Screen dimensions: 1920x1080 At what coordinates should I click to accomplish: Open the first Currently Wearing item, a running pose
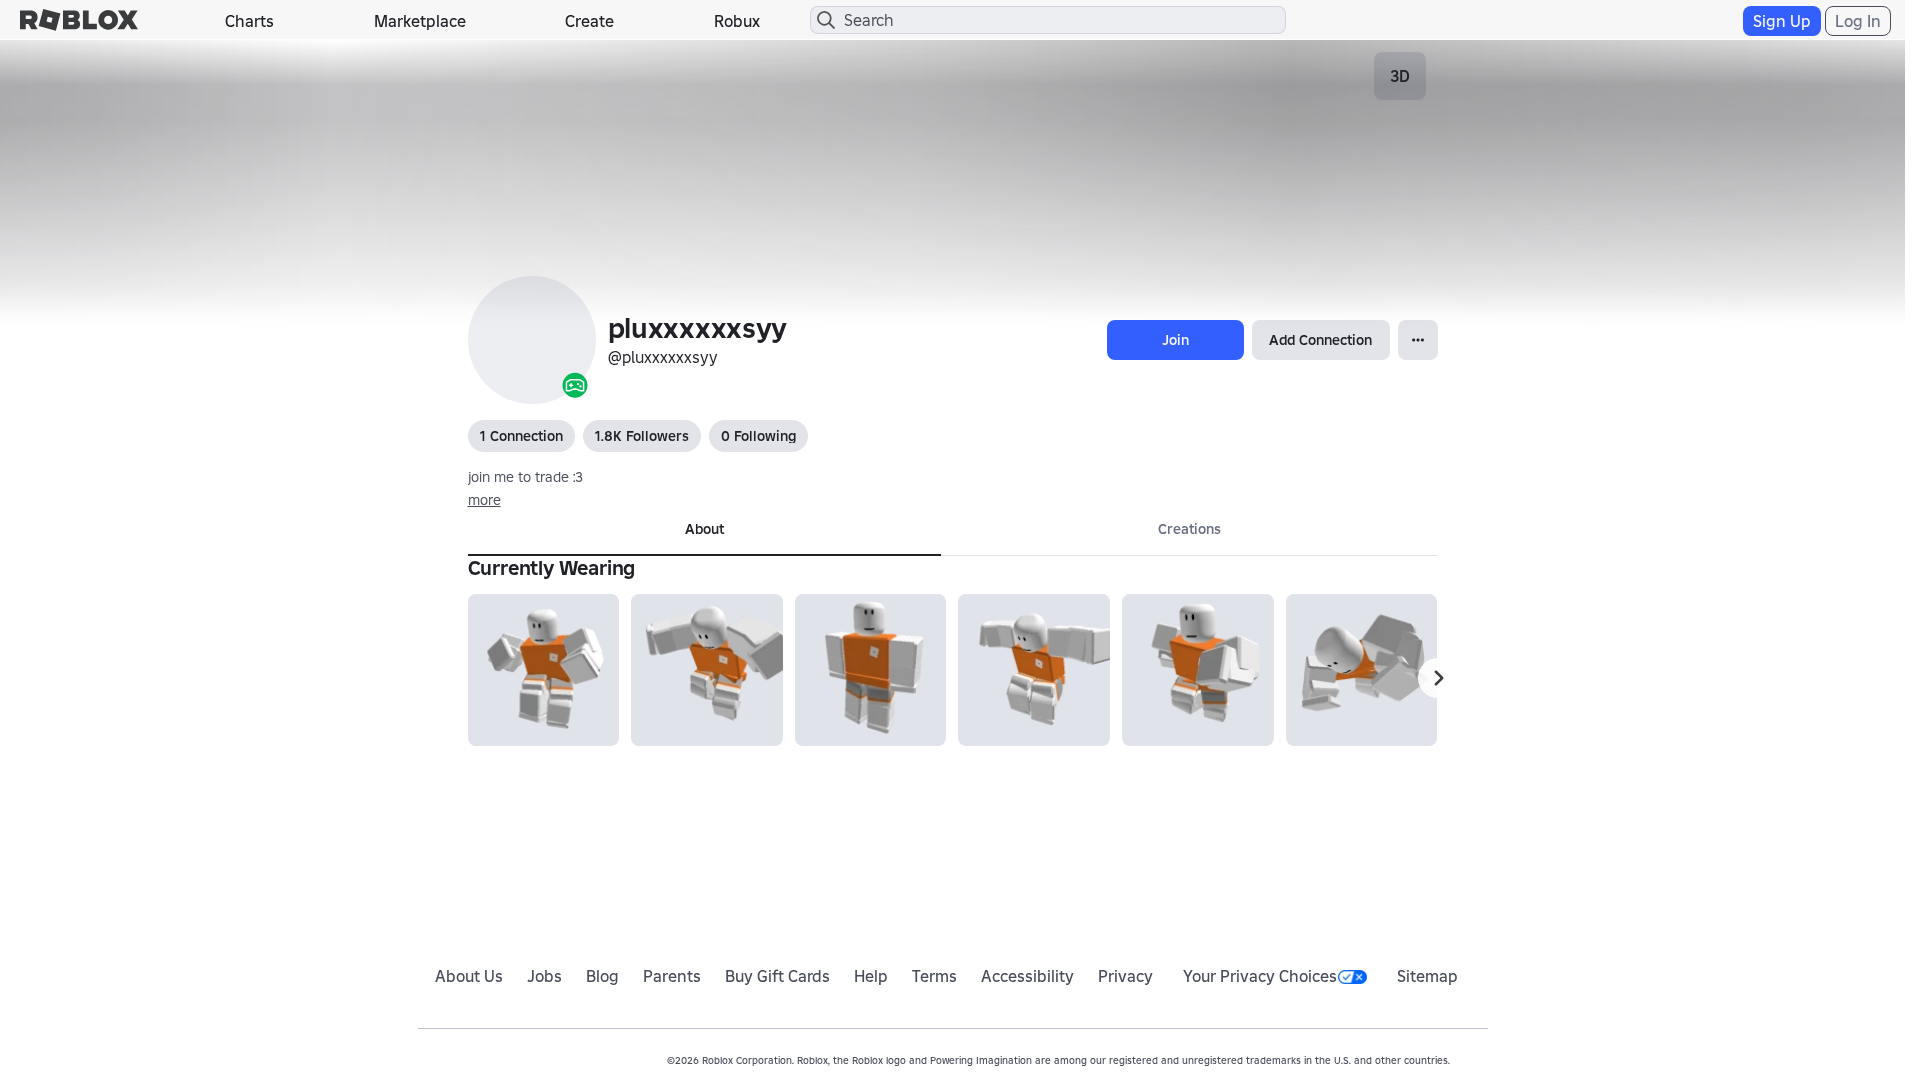[543, 670]
